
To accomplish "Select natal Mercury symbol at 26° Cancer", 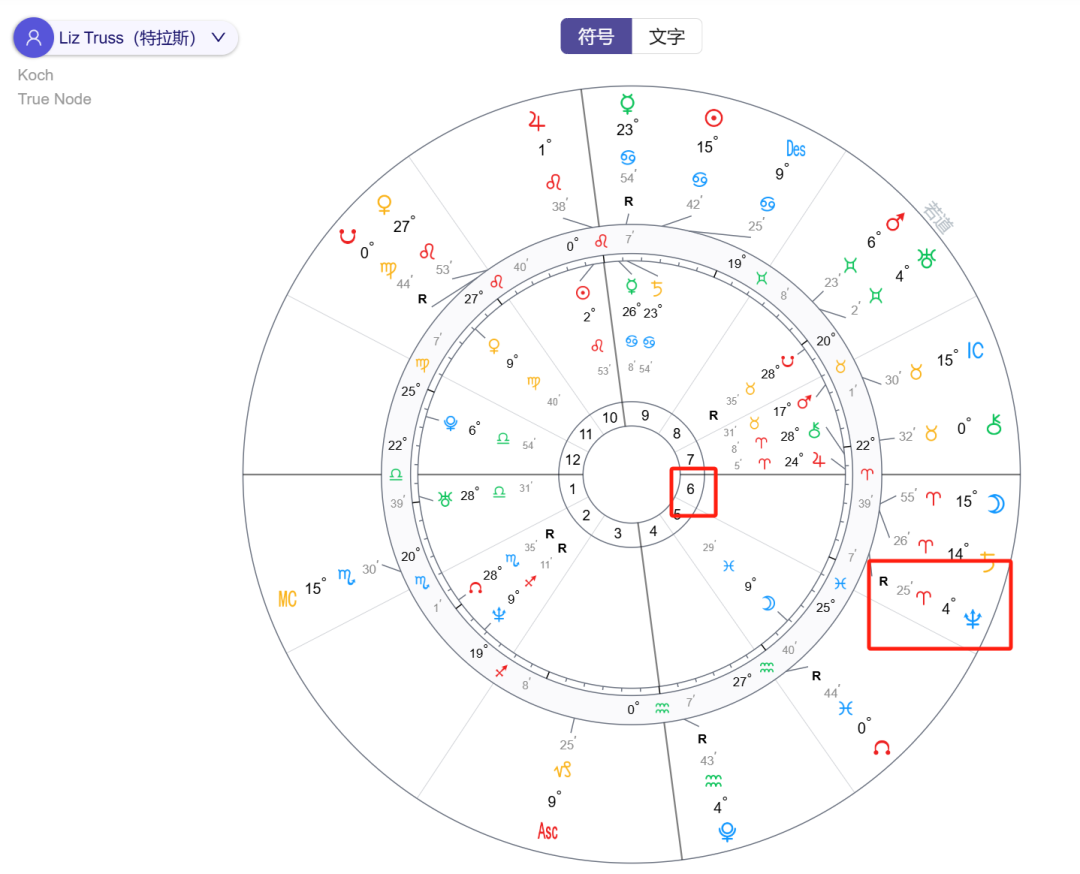I will click(632, 287).
